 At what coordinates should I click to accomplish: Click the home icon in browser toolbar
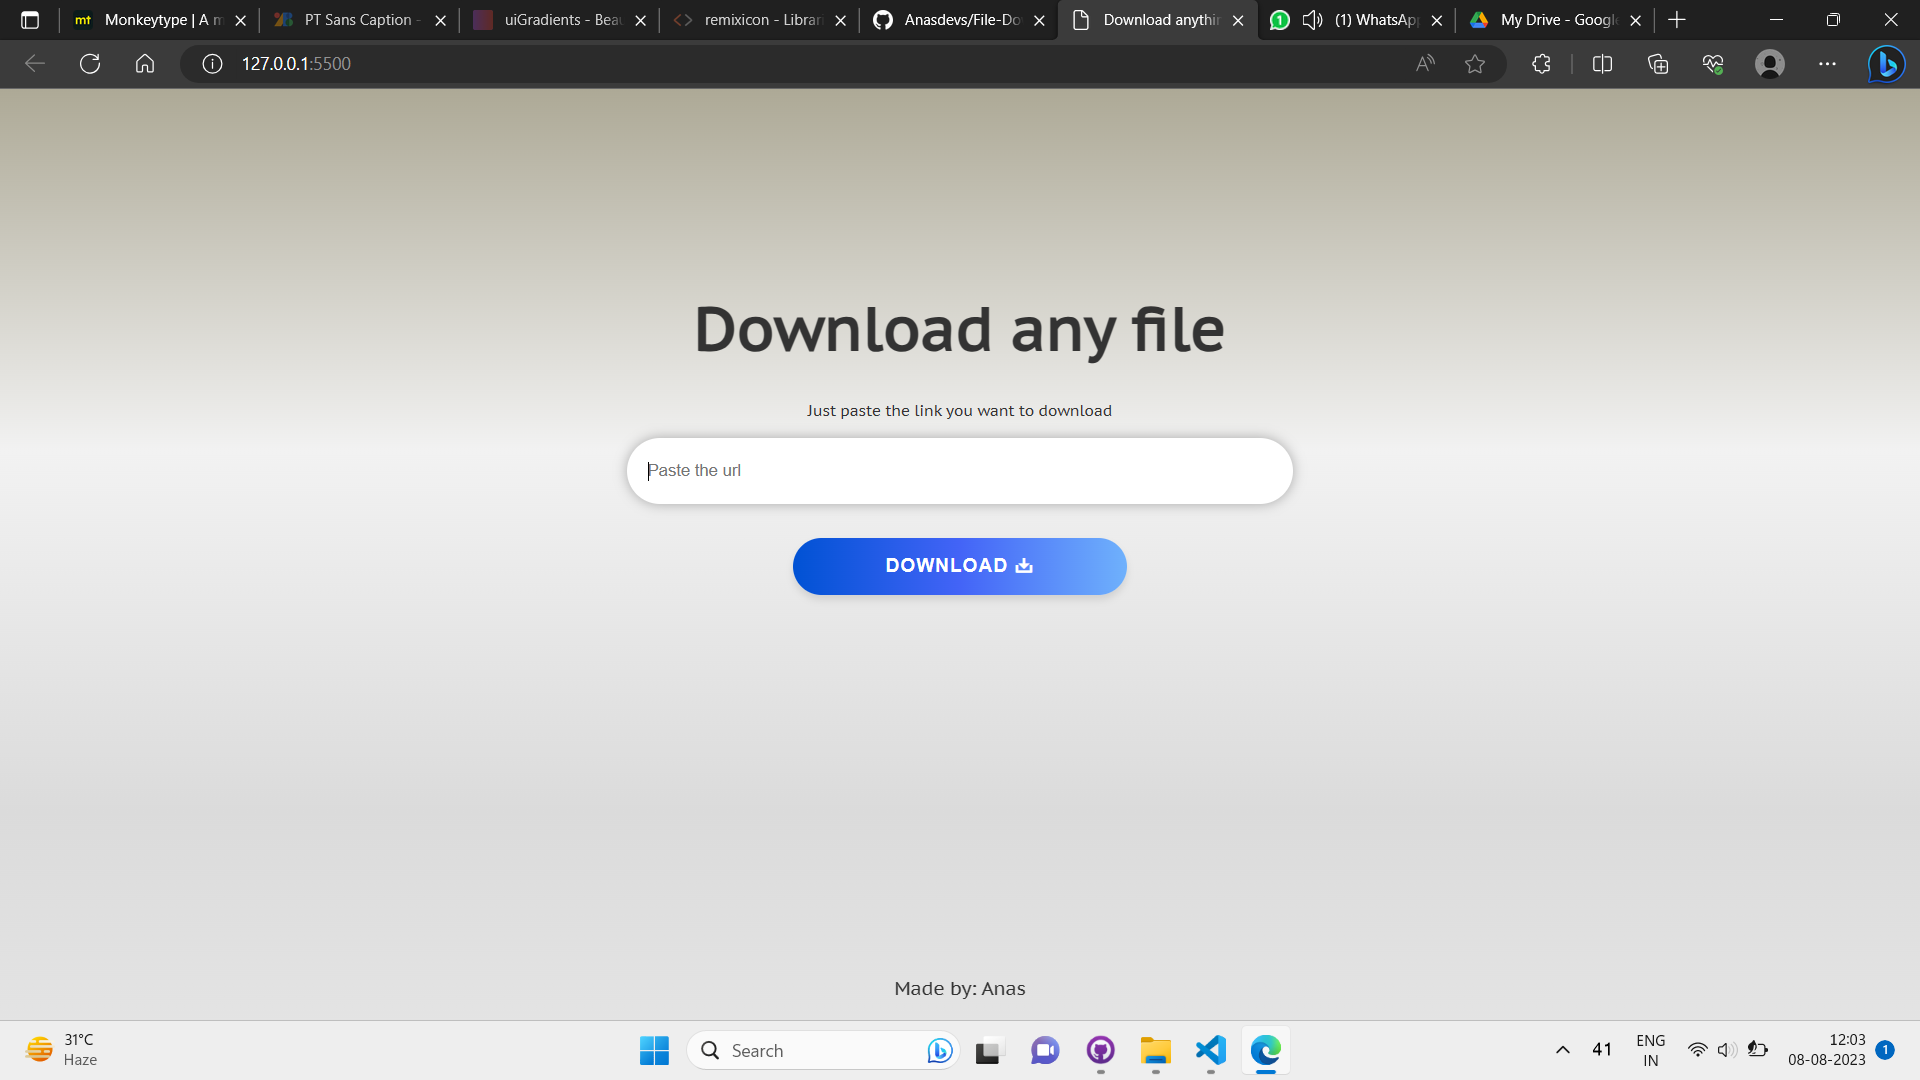[x=144, y=64]
